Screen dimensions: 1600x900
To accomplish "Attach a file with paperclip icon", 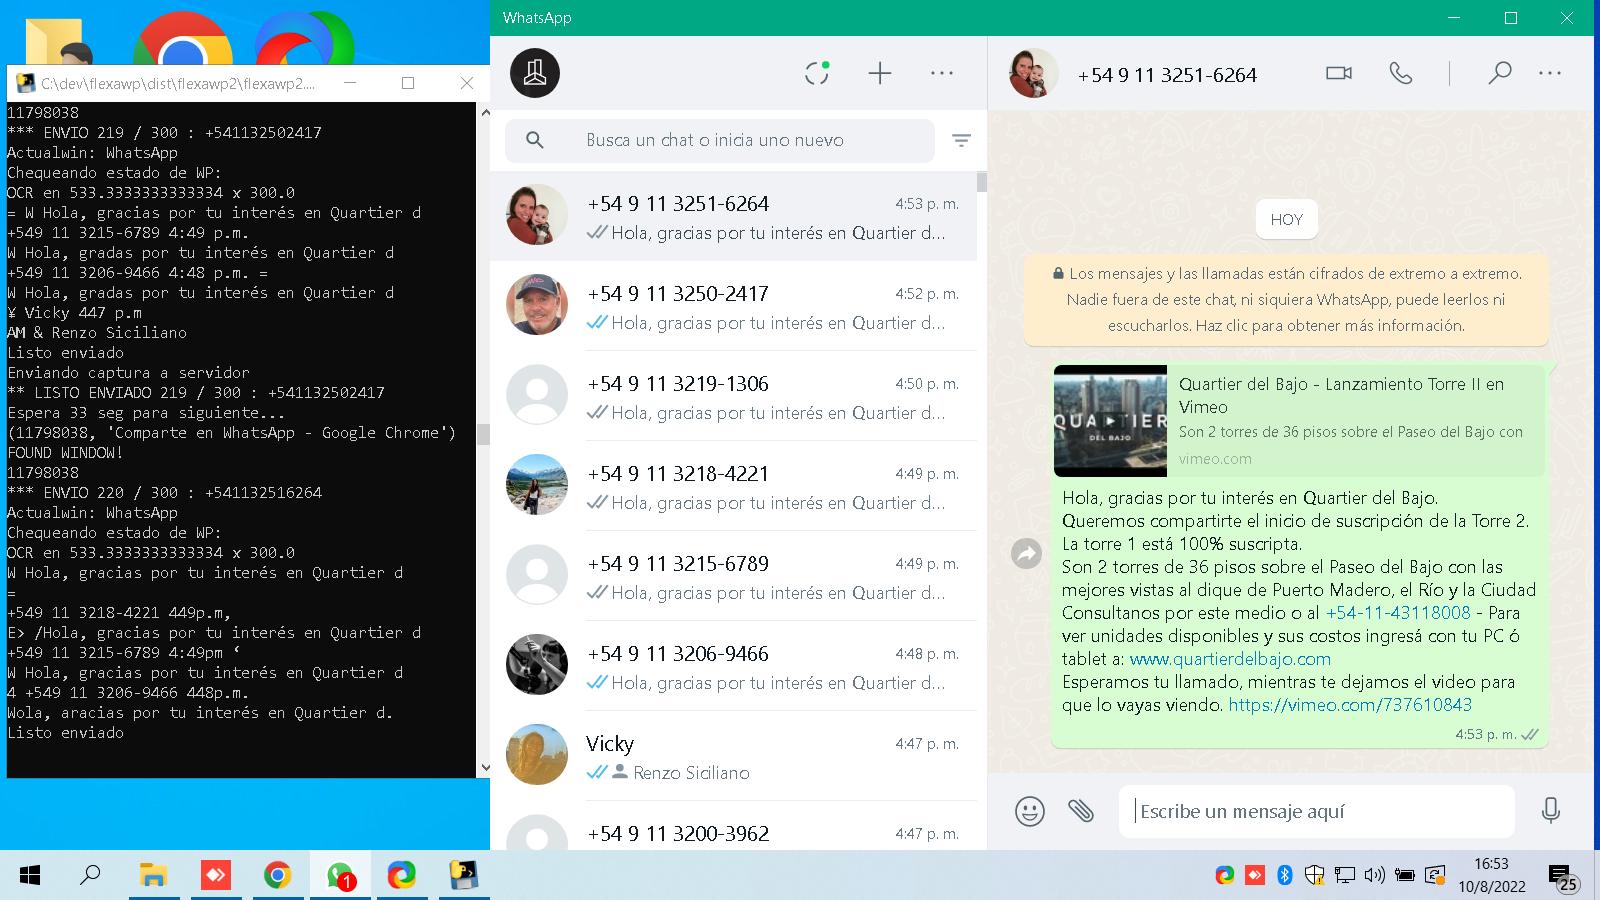I will pyautogui.click(x=1081, y=811).
